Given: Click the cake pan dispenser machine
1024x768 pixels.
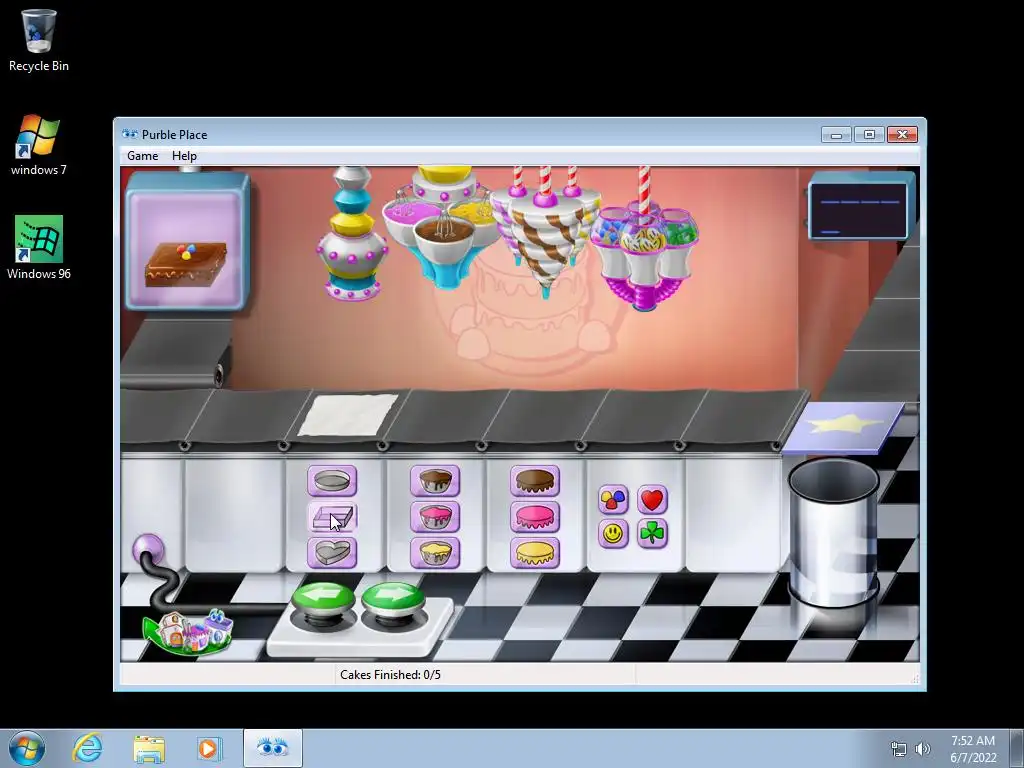Looking at the screenshot, I should (353, 233).
